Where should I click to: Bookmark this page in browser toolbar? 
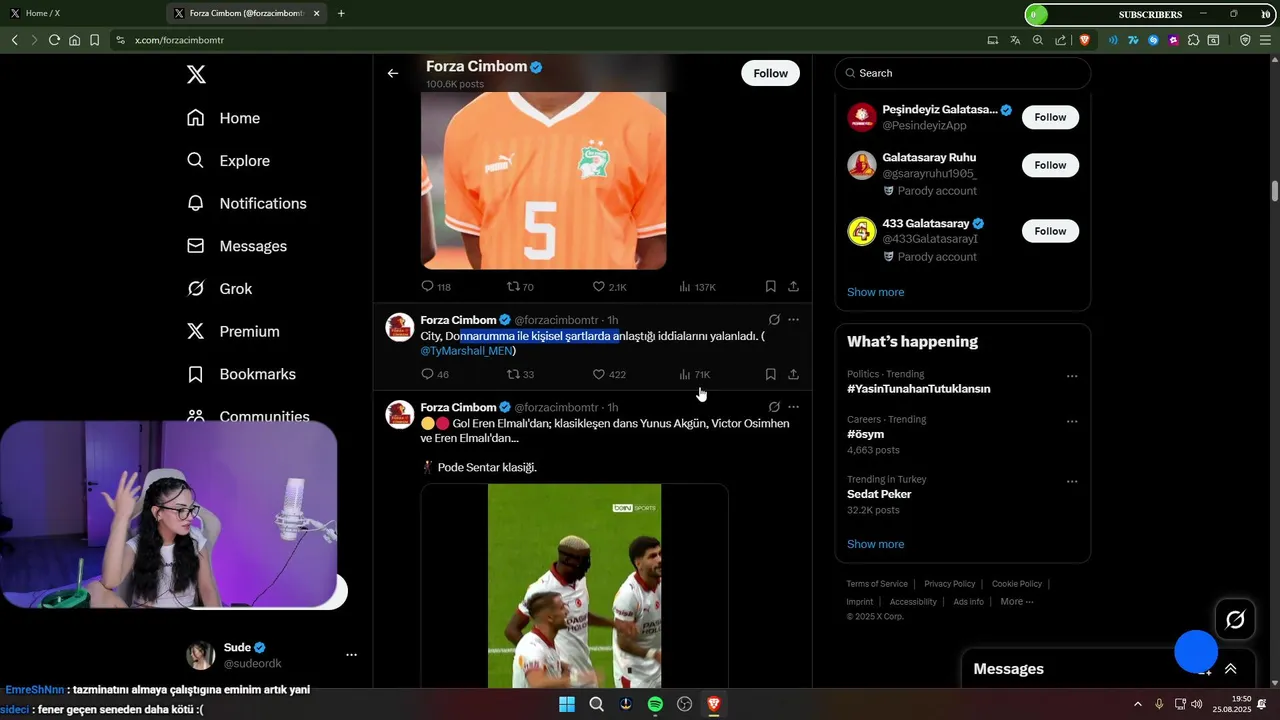tap(94, 40)
